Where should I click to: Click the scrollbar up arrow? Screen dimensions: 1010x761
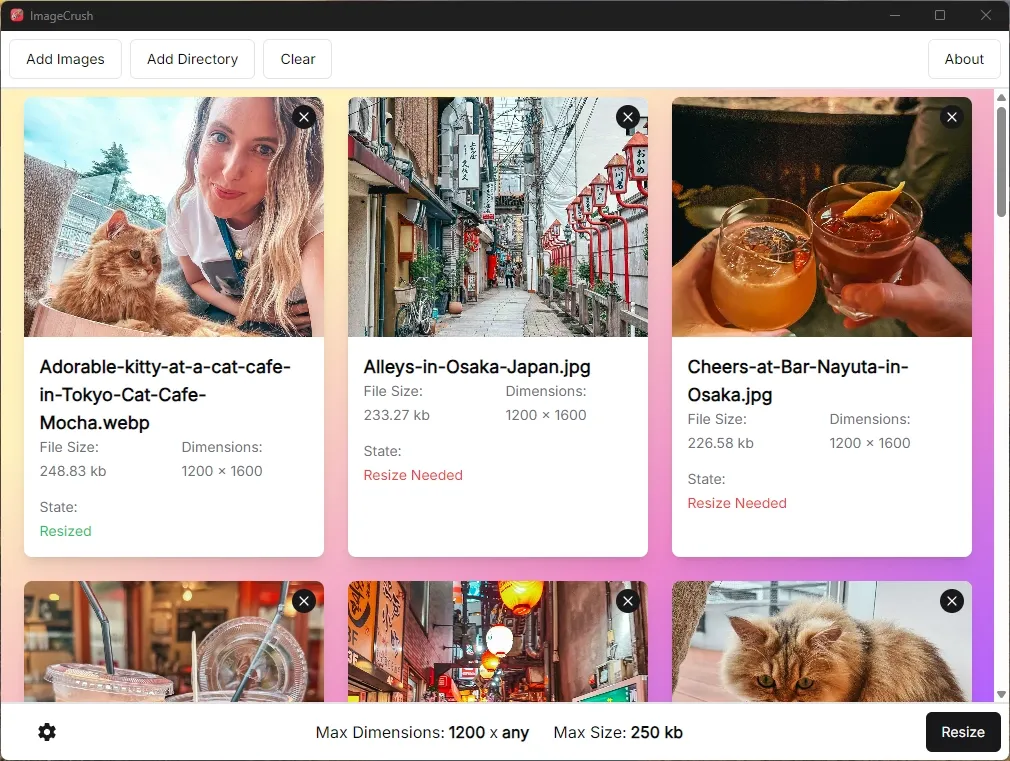[x=1001, y=97]
